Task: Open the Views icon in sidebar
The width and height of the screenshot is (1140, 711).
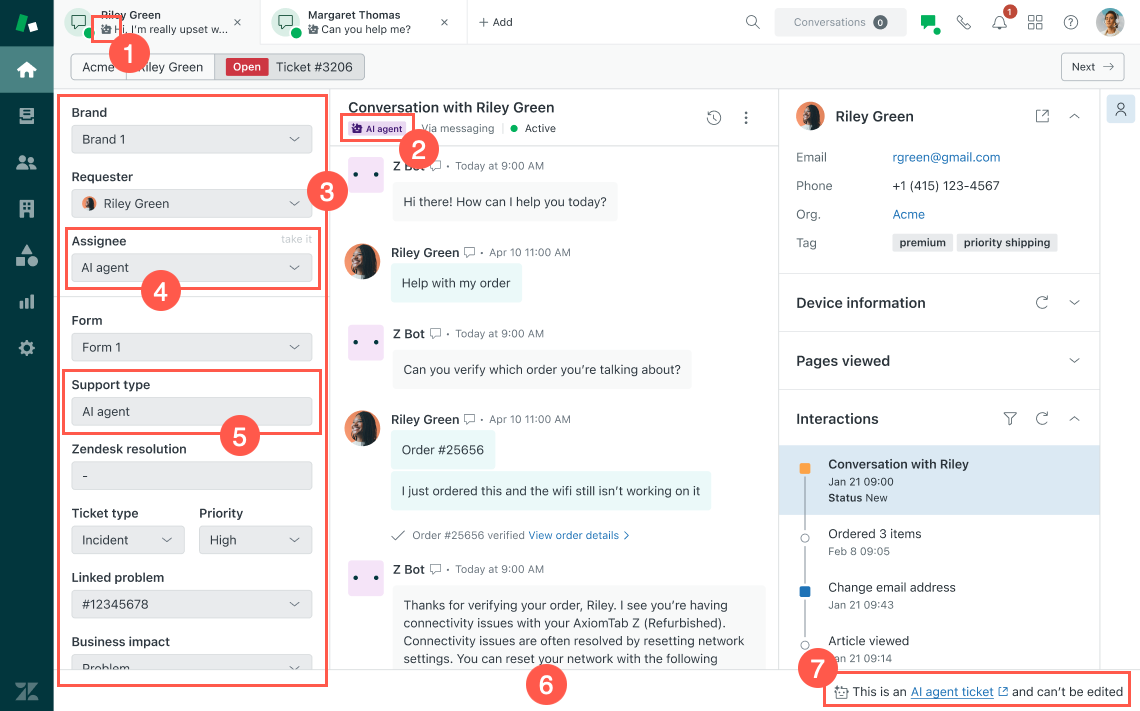Action: pos(26,116)
